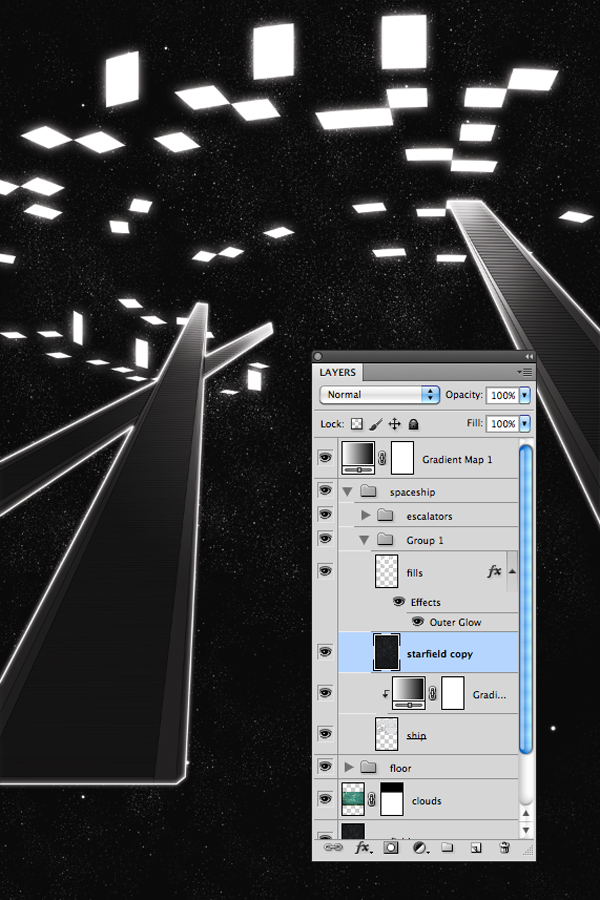Select the clouds layer name
Screen dimensions: 600x900
click(x=427, y=801)
